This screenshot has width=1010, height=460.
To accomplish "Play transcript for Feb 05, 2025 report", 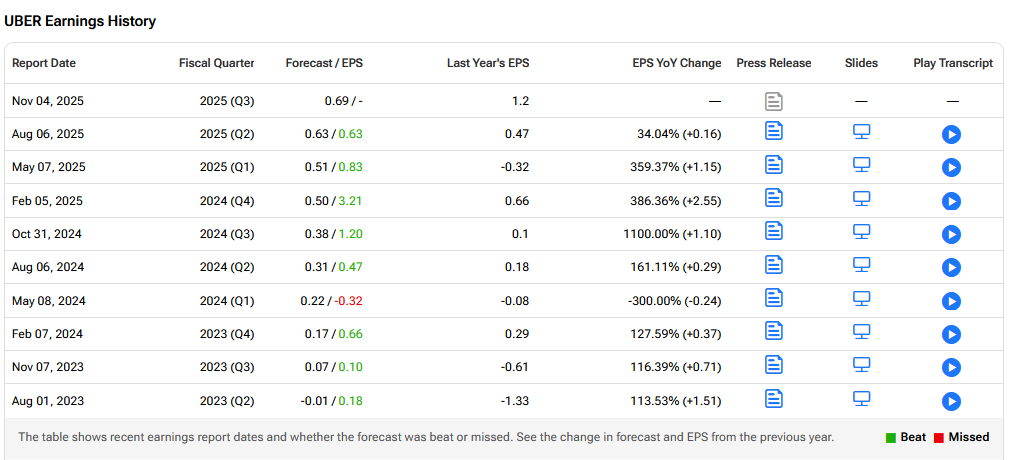I will click(x=951, y=201).
